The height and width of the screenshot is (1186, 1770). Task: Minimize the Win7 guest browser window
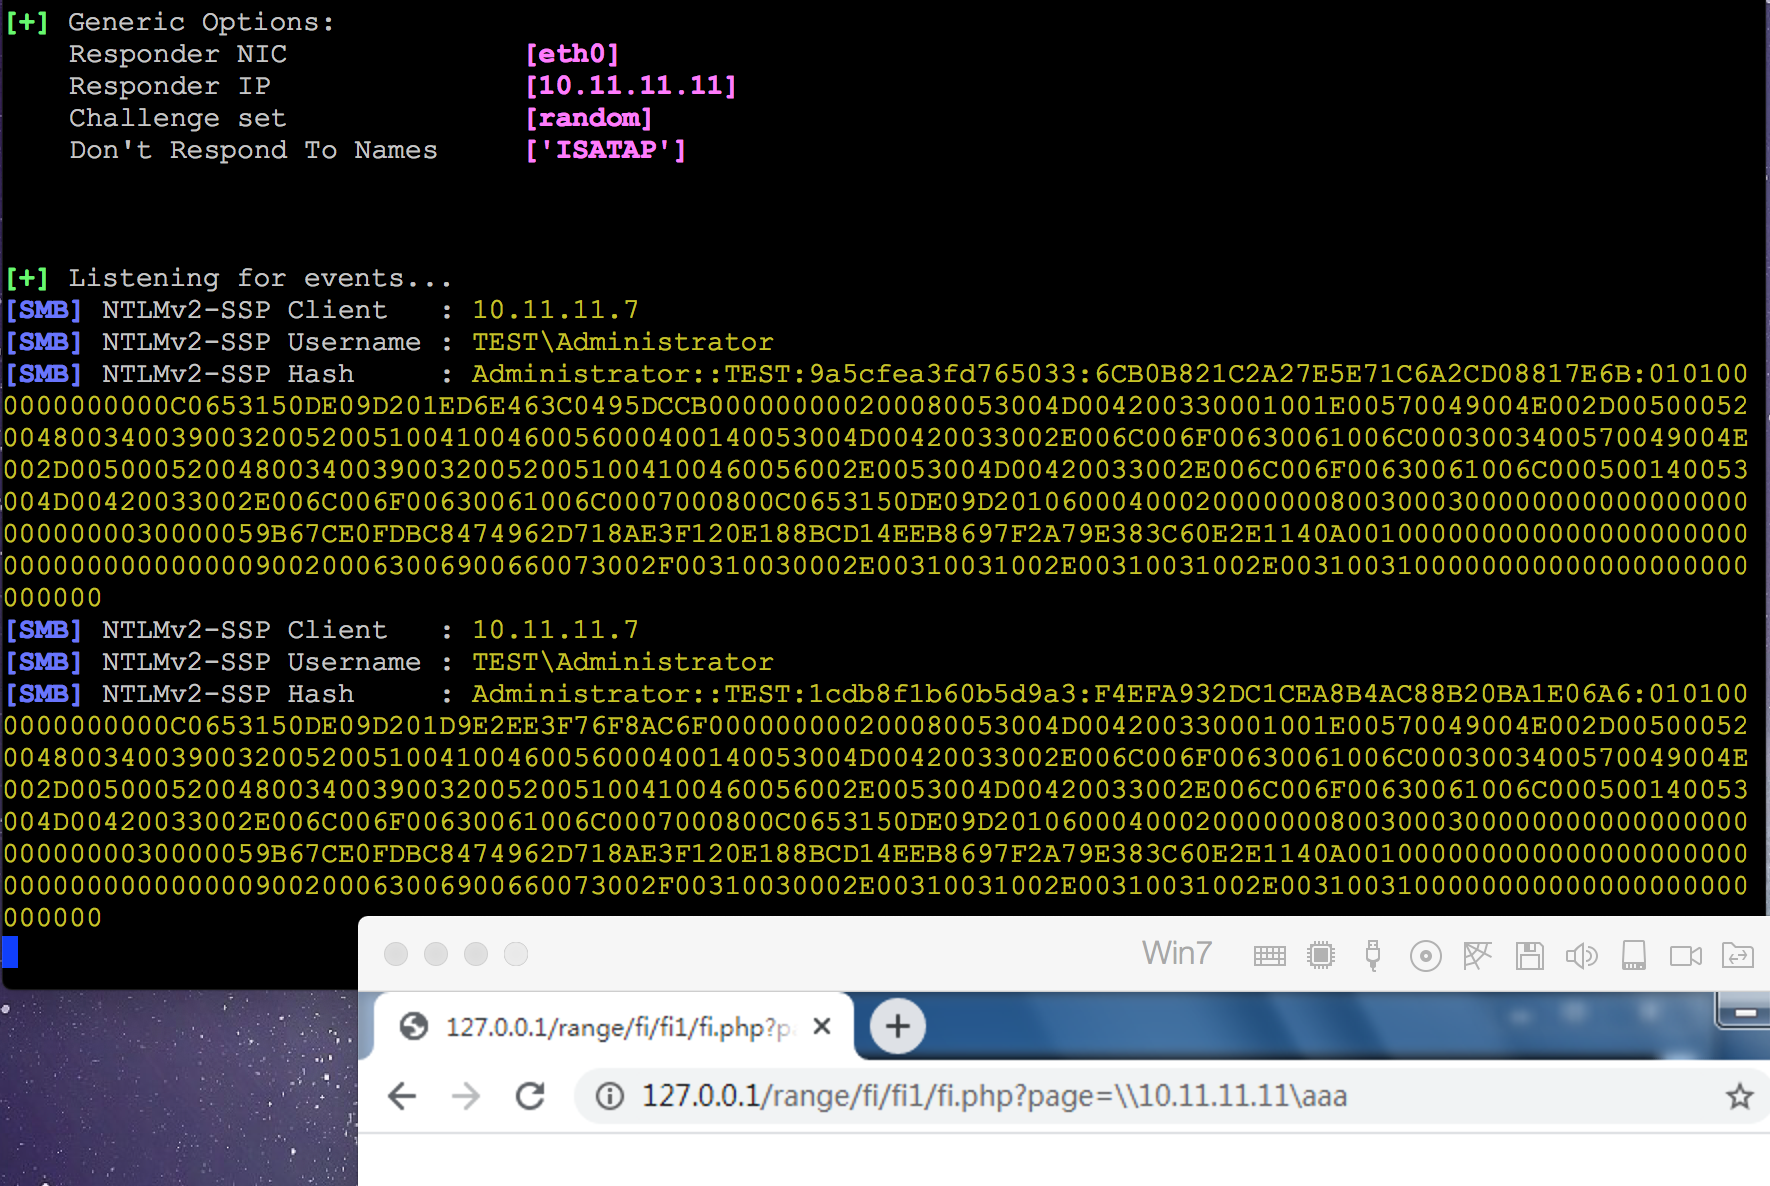1745,1012
